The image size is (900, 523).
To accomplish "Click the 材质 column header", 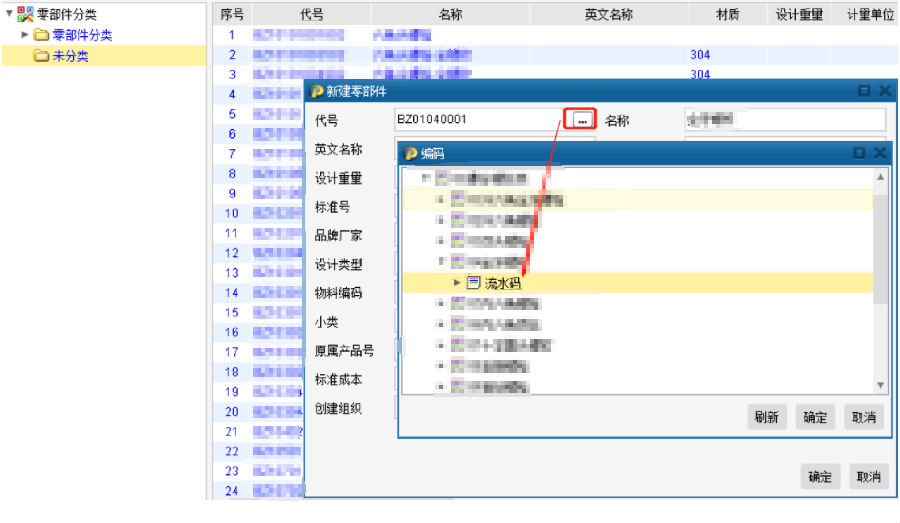I will [x=727, y=14].
